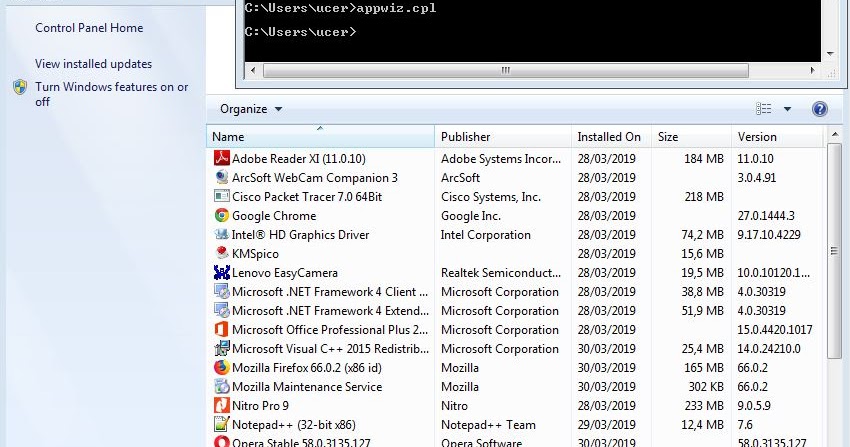
Task: Select the Lenovo EasyCamera entry name
Action: coord(285,273)
